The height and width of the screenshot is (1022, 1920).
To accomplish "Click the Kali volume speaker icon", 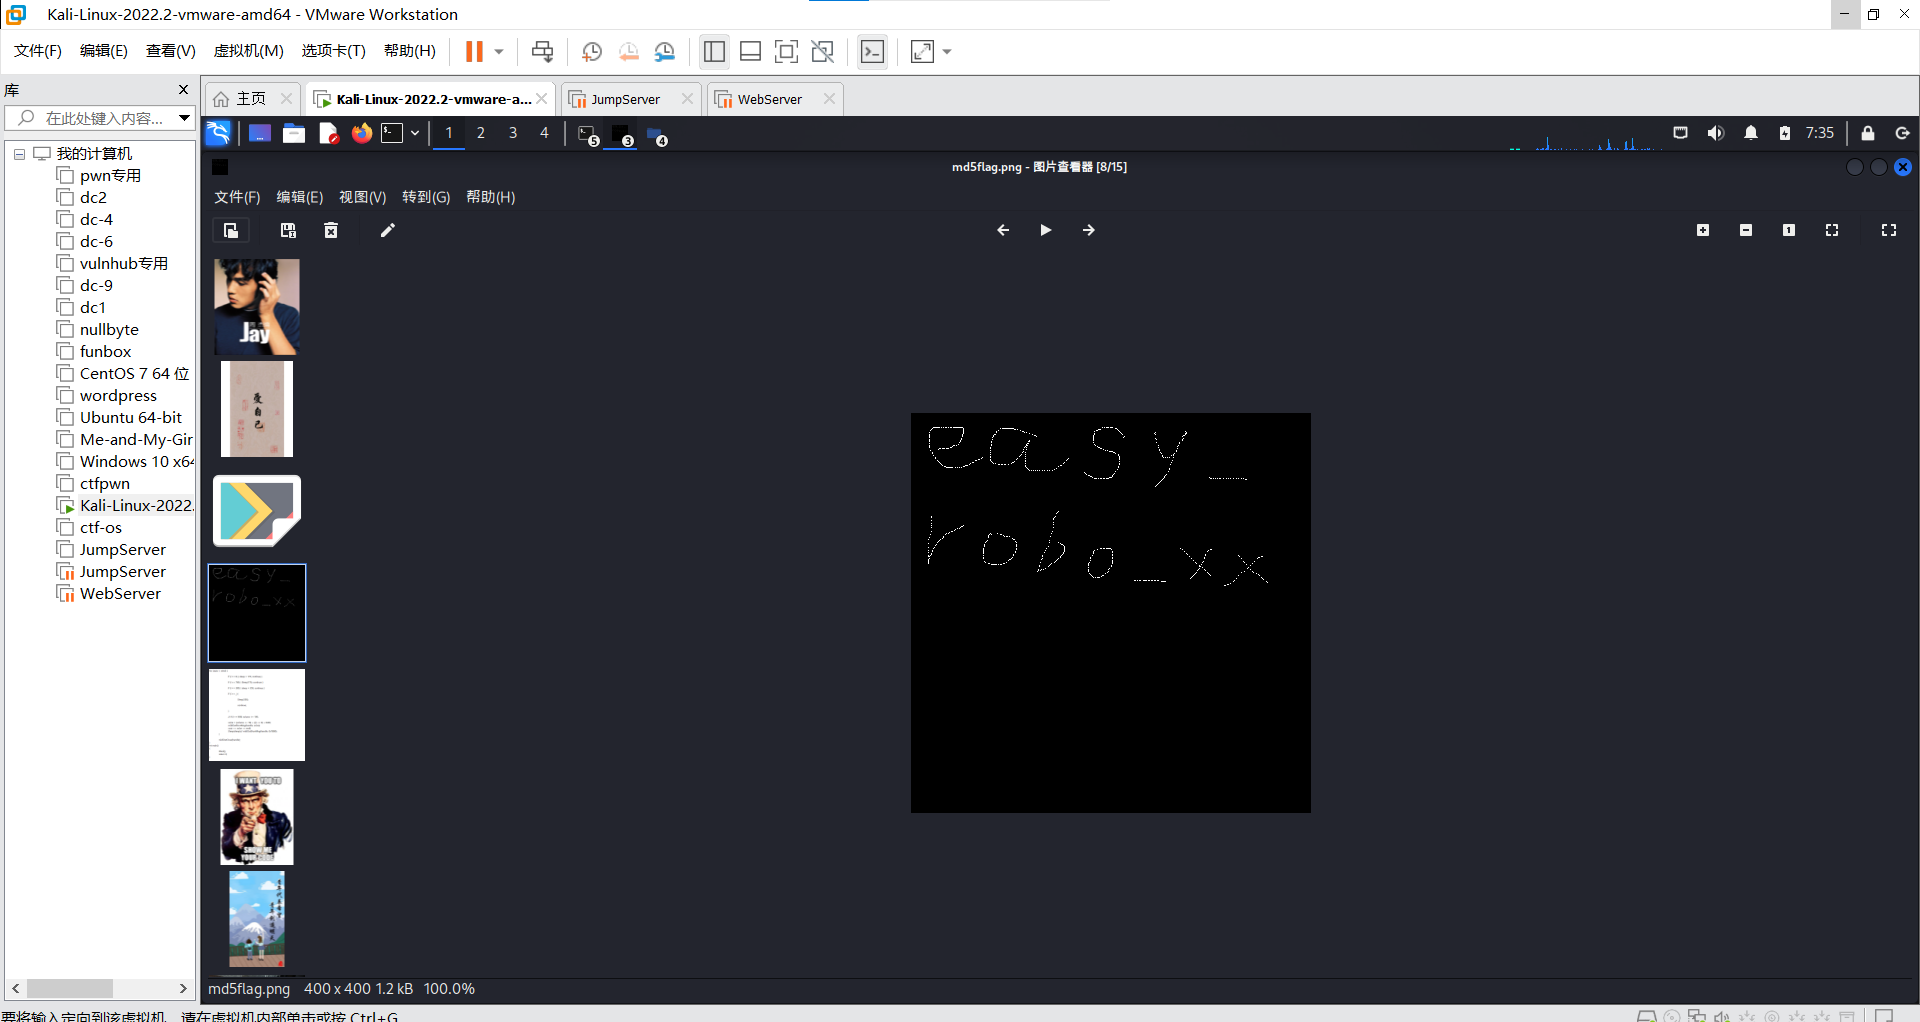I will (1716, 133).
